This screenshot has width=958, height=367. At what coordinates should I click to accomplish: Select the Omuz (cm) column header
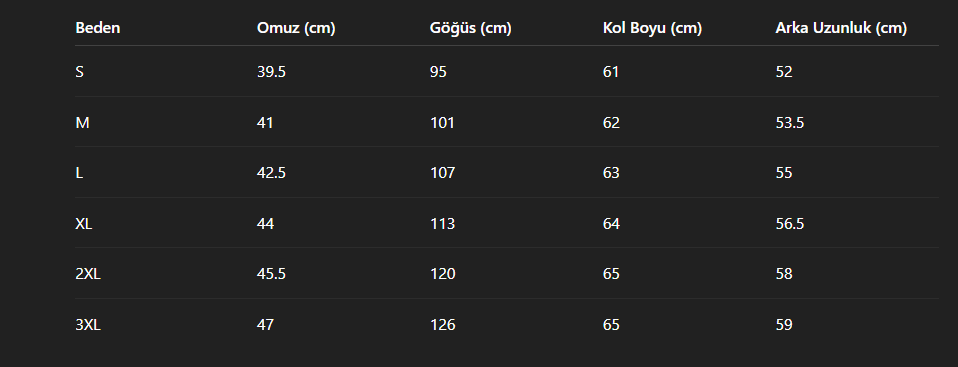296,28
